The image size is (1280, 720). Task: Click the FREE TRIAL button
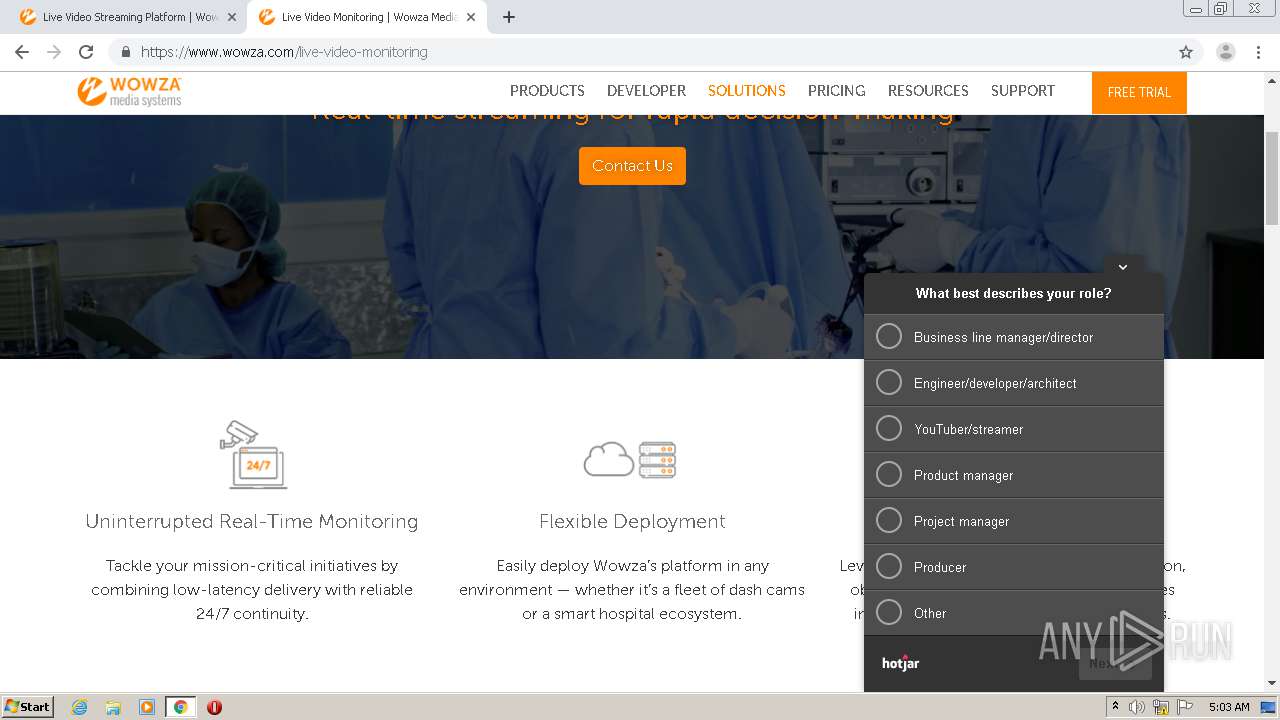(1139, 92)
